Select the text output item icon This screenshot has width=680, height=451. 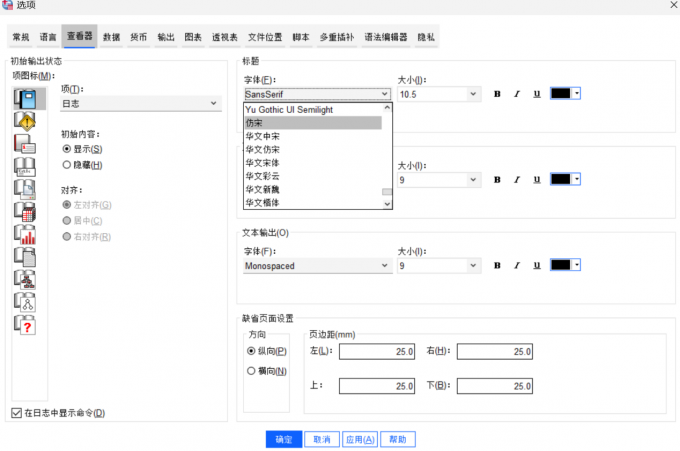[25, 257]
